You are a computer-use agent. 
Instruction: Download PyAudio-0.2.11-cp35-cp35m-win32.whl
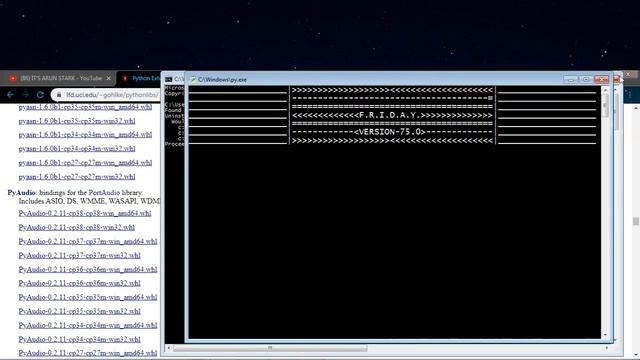(x=79, y=311)
